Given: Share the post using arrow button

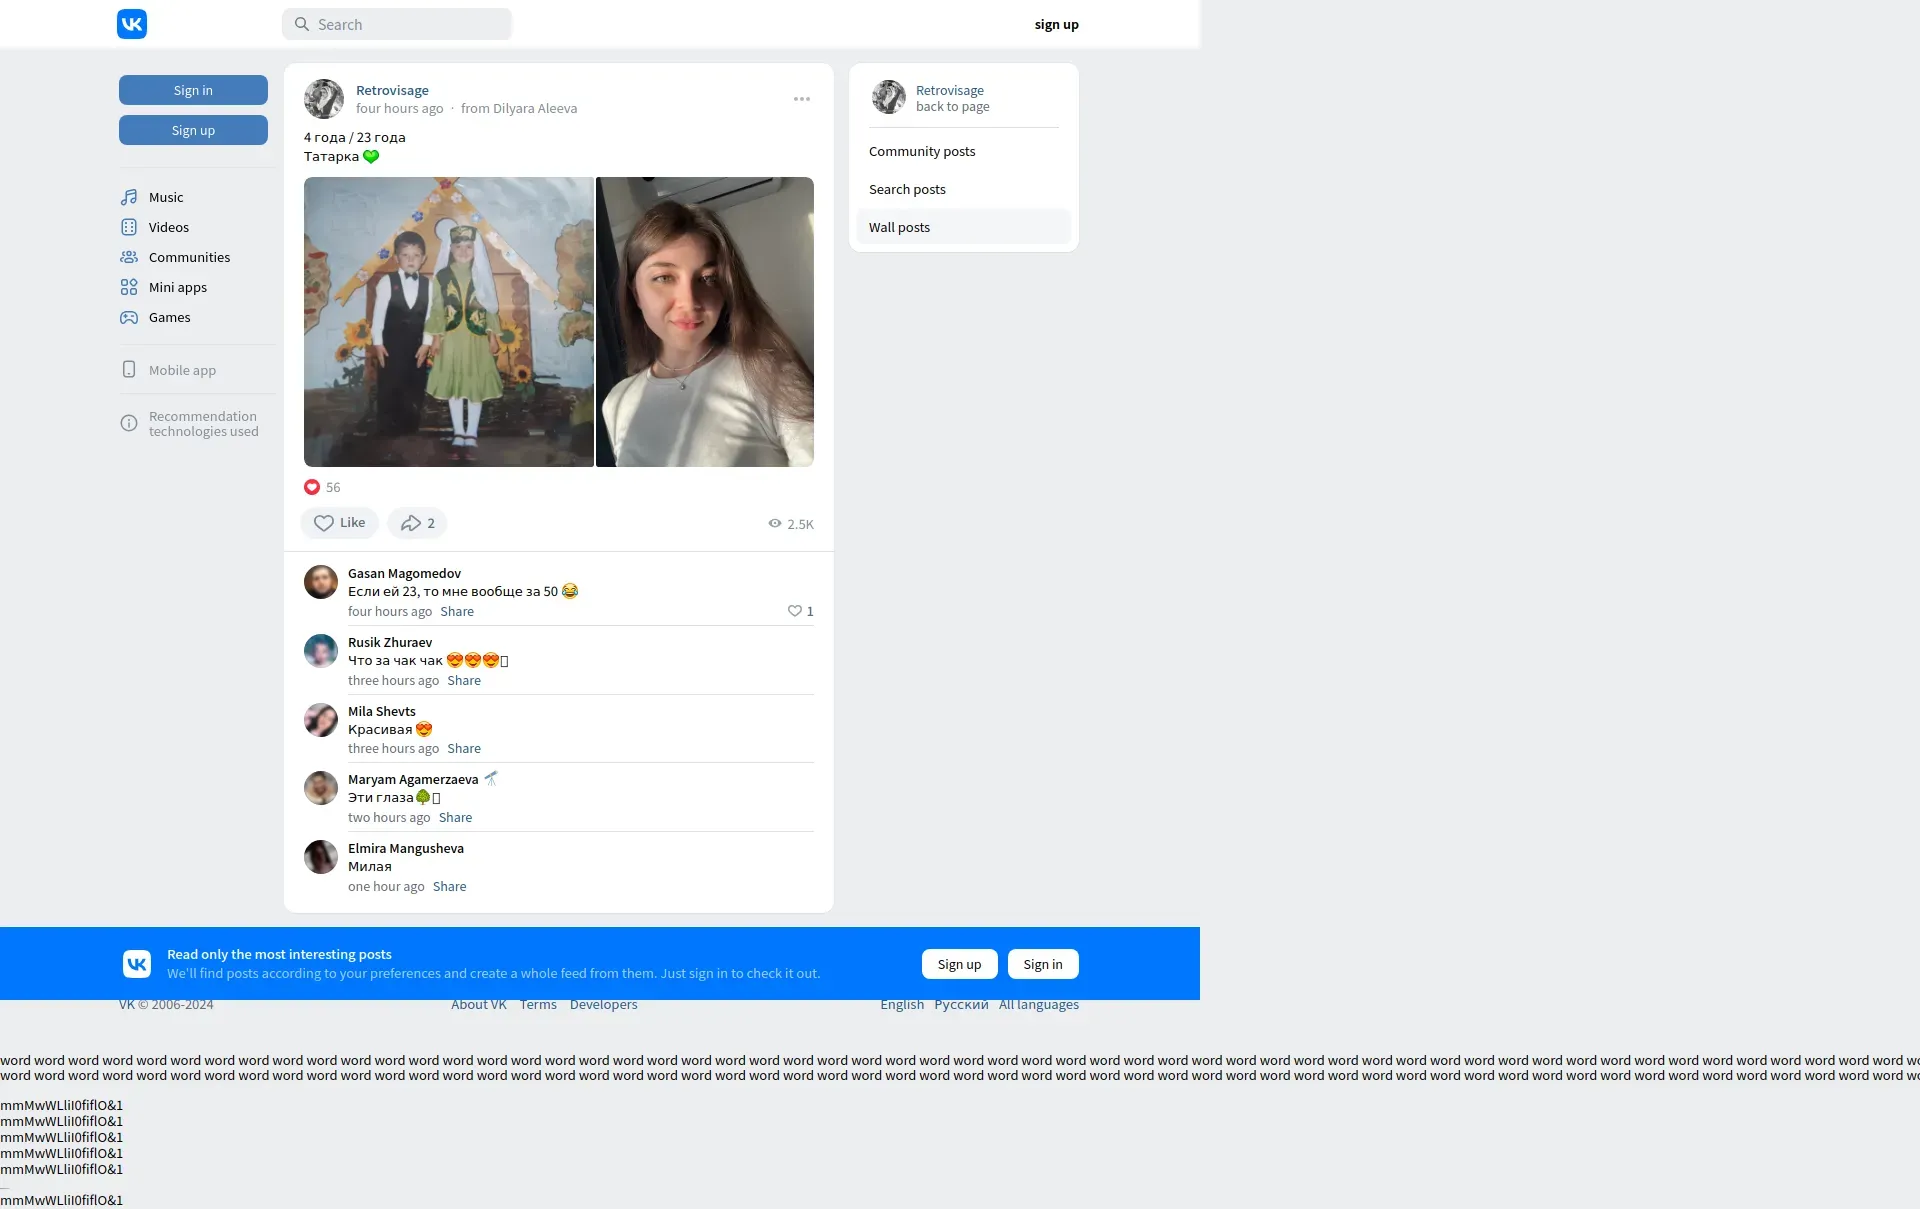Looking at the screenshot, I should tap(417, 523).
